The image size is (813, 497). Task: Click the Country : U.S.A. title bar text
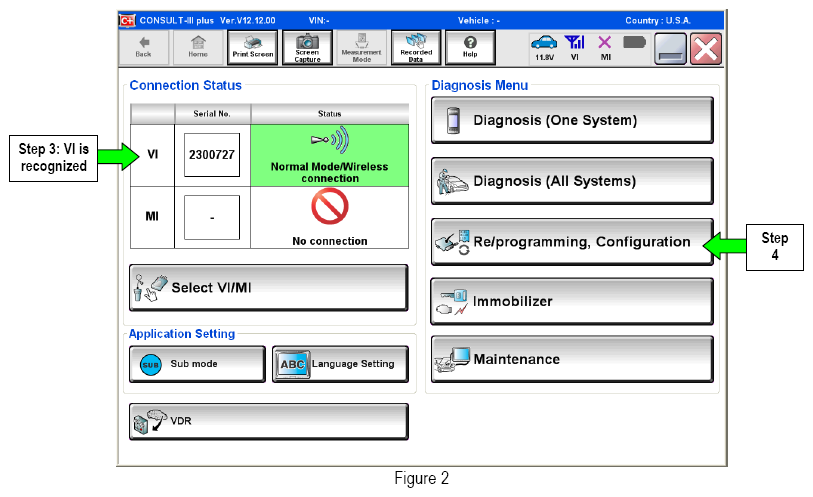(657, 21)
